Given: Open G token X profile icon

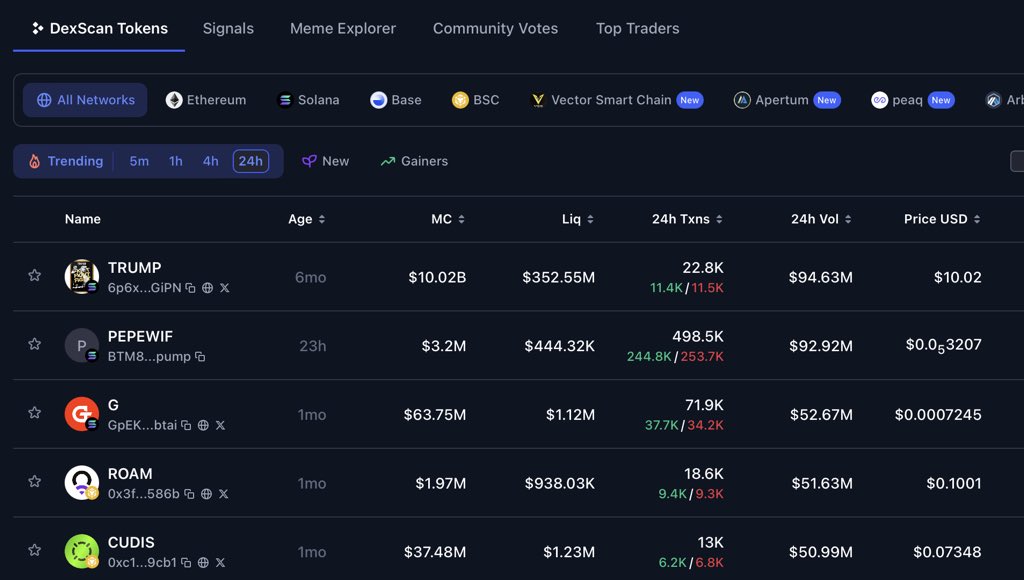Looking at the screenshot, I should [x=220, y=425].
